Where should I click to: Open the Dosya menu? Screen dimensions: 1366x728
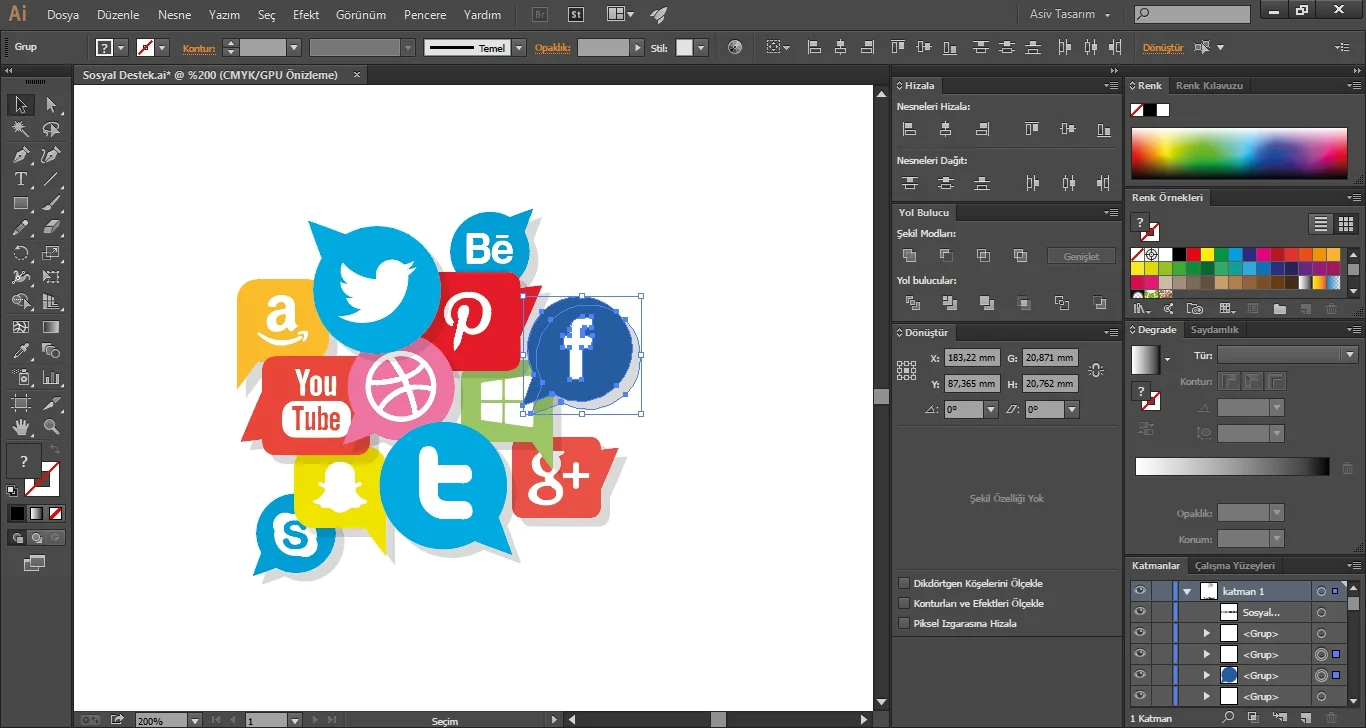click(63, 15)
